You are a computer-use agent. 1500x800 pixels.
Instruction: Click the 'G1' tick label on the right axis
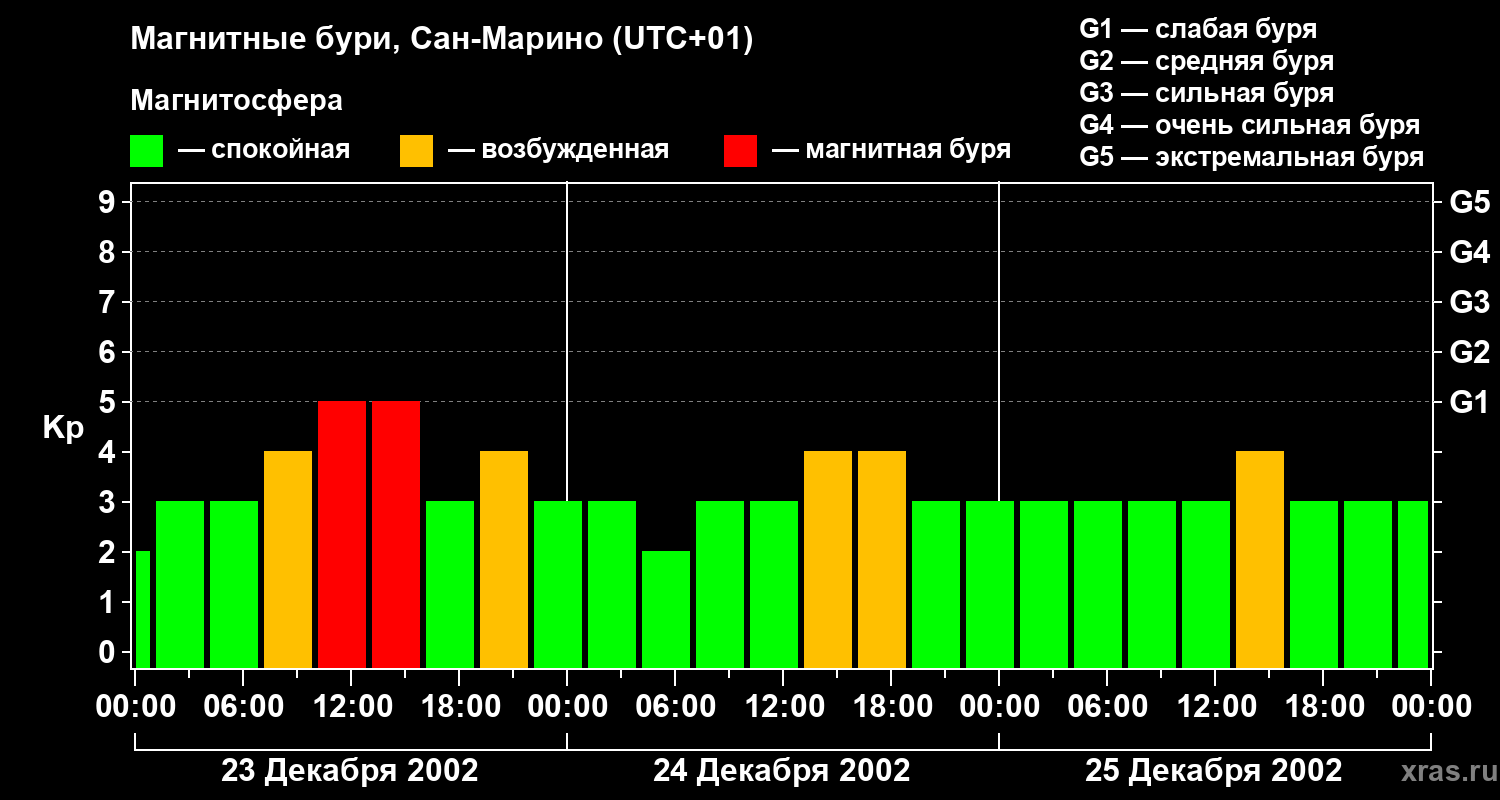pos(1470,402)
